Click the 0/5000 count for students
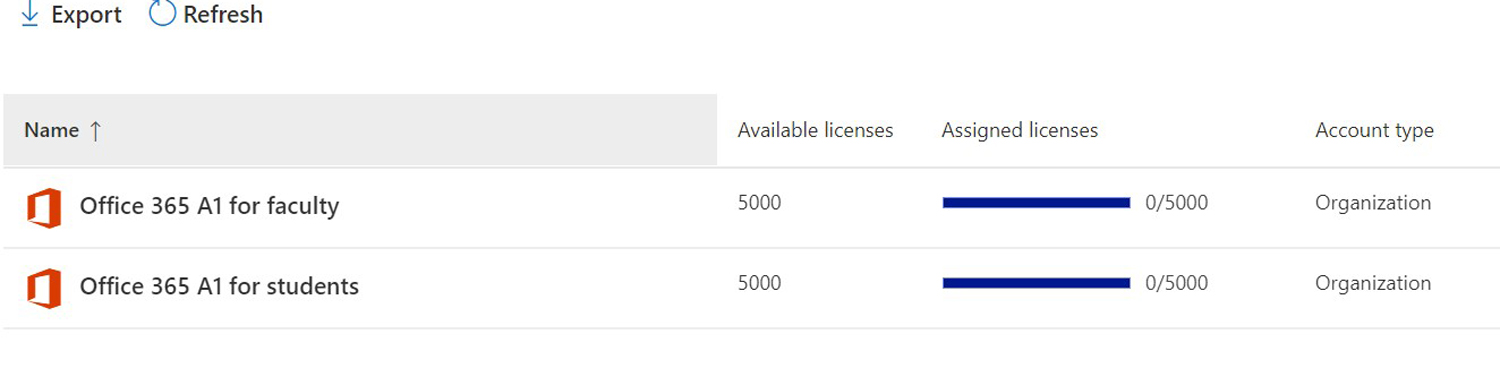The width and height of the screenshot is (1500, 368). click(x=1176, y=283)
